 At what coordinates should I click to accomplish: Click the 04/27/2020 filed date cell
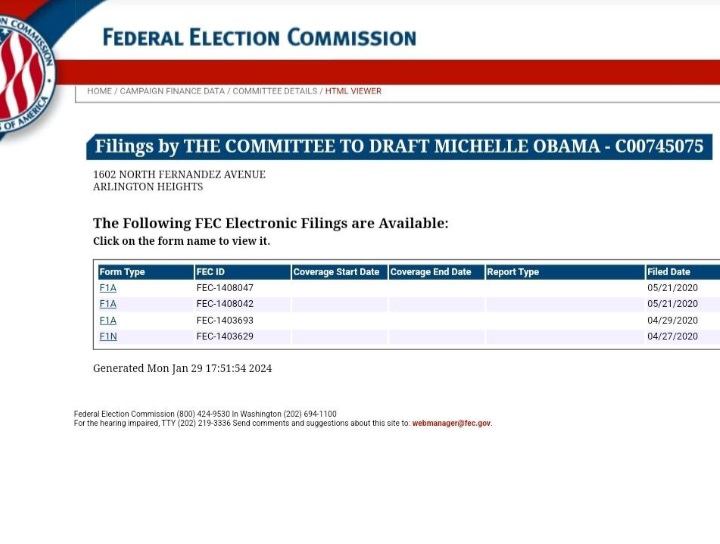672,336
